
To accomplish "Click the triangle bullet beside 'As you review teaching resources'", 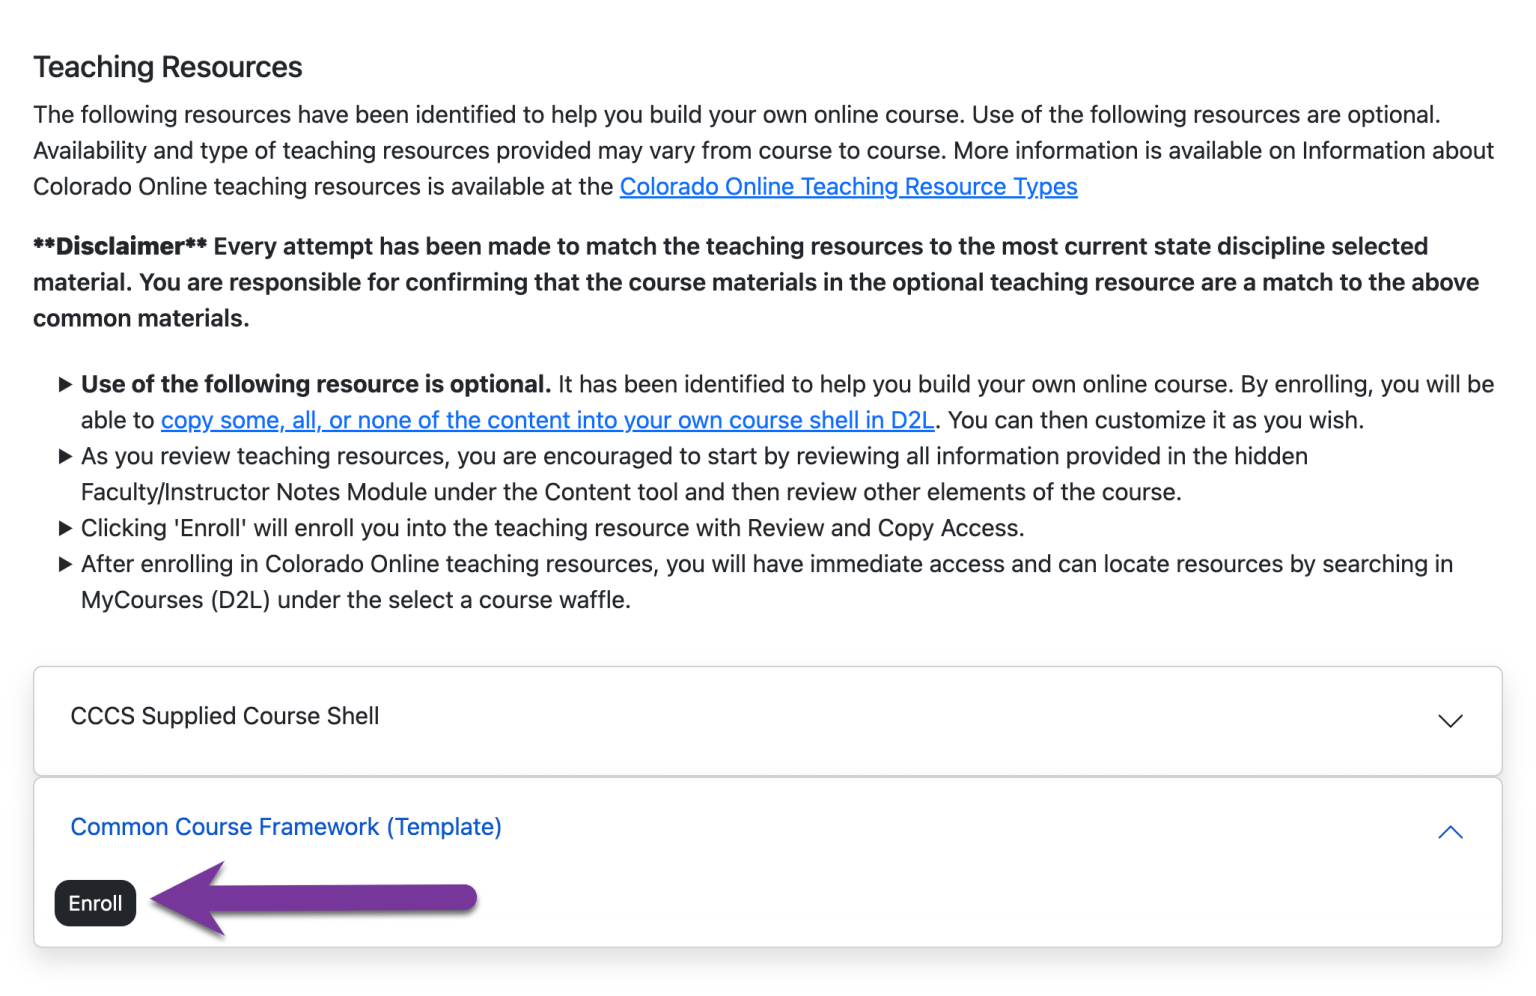I will click(x=64, y=456).
